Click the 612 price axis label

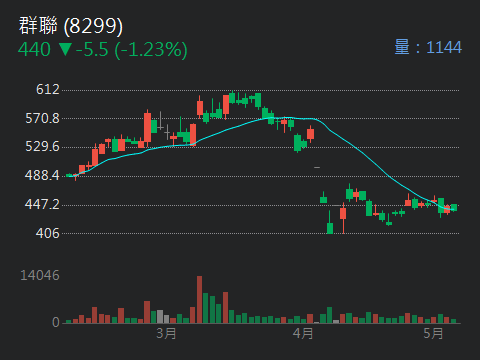pos(48,89)
